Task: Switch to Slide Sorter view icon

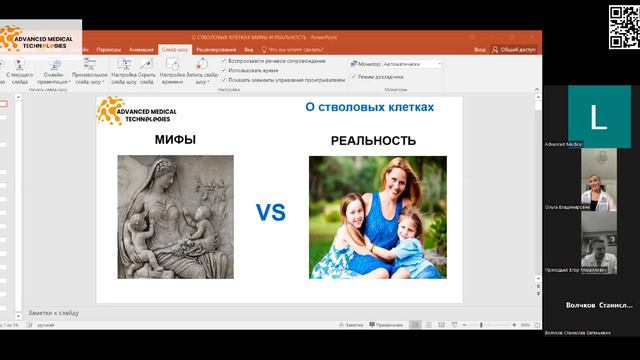Action: tap(429, 325)
